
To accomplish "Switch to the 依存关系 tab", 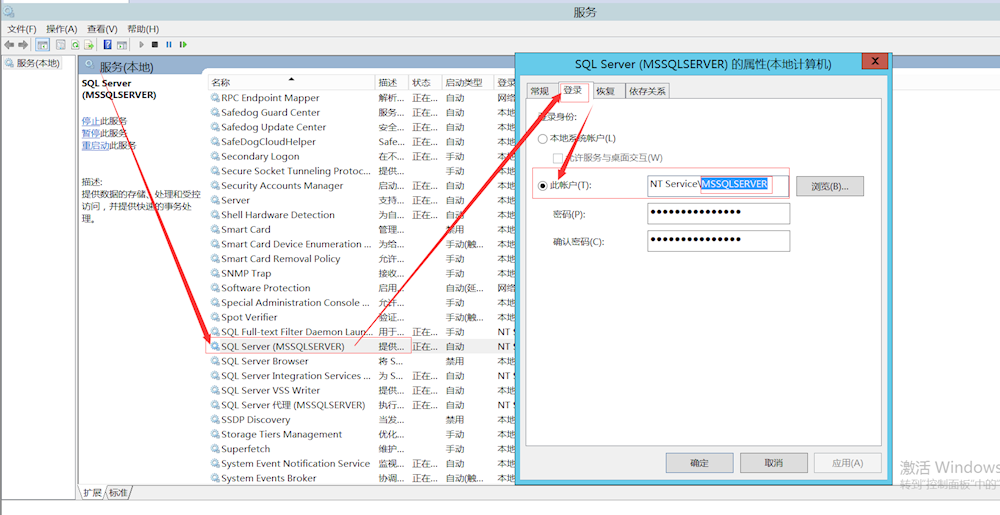I will pyautogui.click(x=647, y=91).
